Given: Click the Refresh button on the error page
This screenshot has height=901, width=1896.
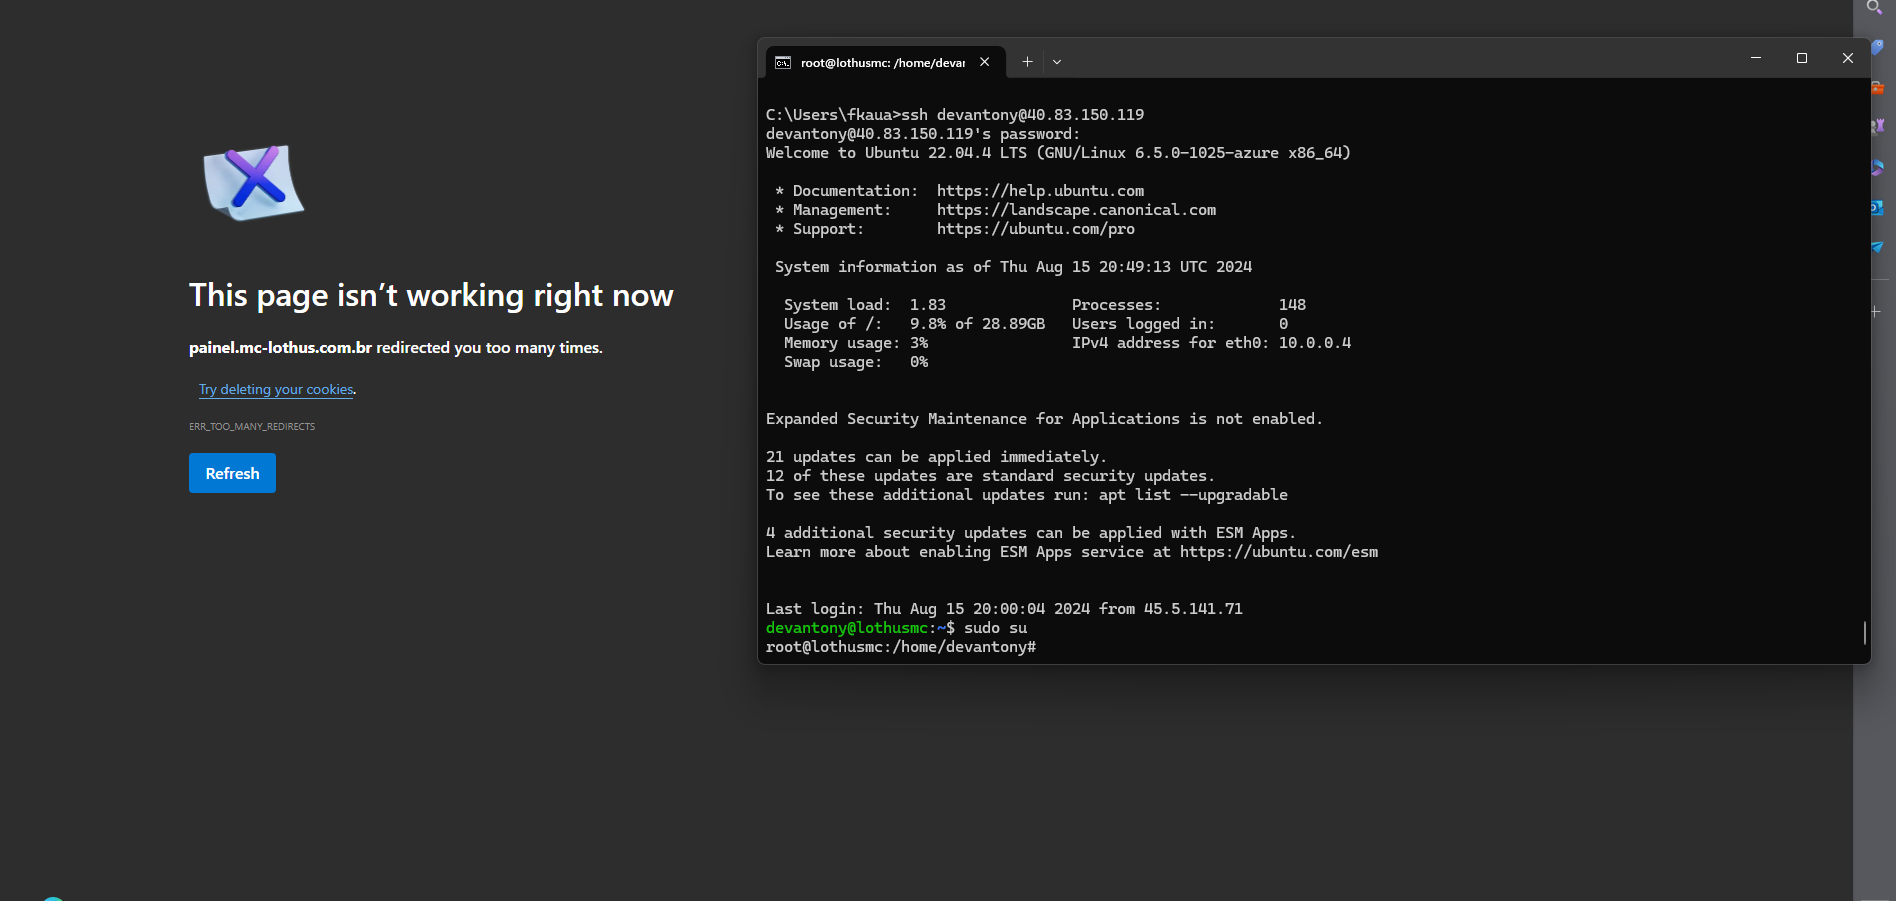Looking at the screenshot, I should click(231, 472).
